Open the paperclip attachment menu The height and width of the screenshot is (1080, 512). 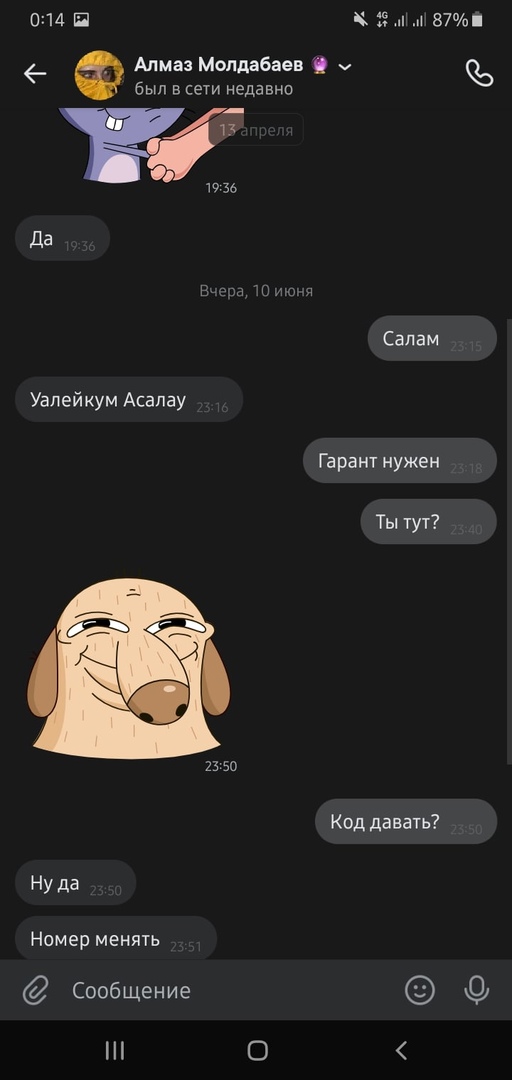(34, 991)
